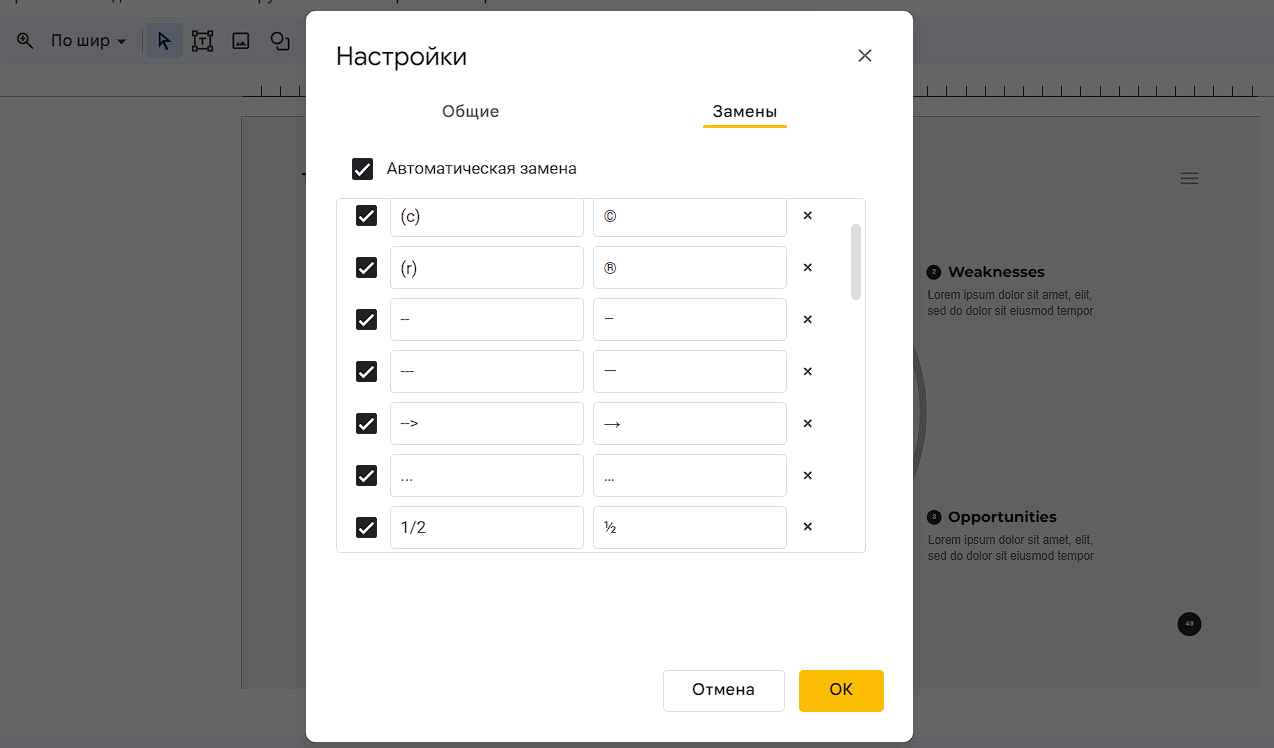The height and width of the screenshot is (748, 1274).
Task: Remove the 1/2 replacement entry
Action: 808,527
